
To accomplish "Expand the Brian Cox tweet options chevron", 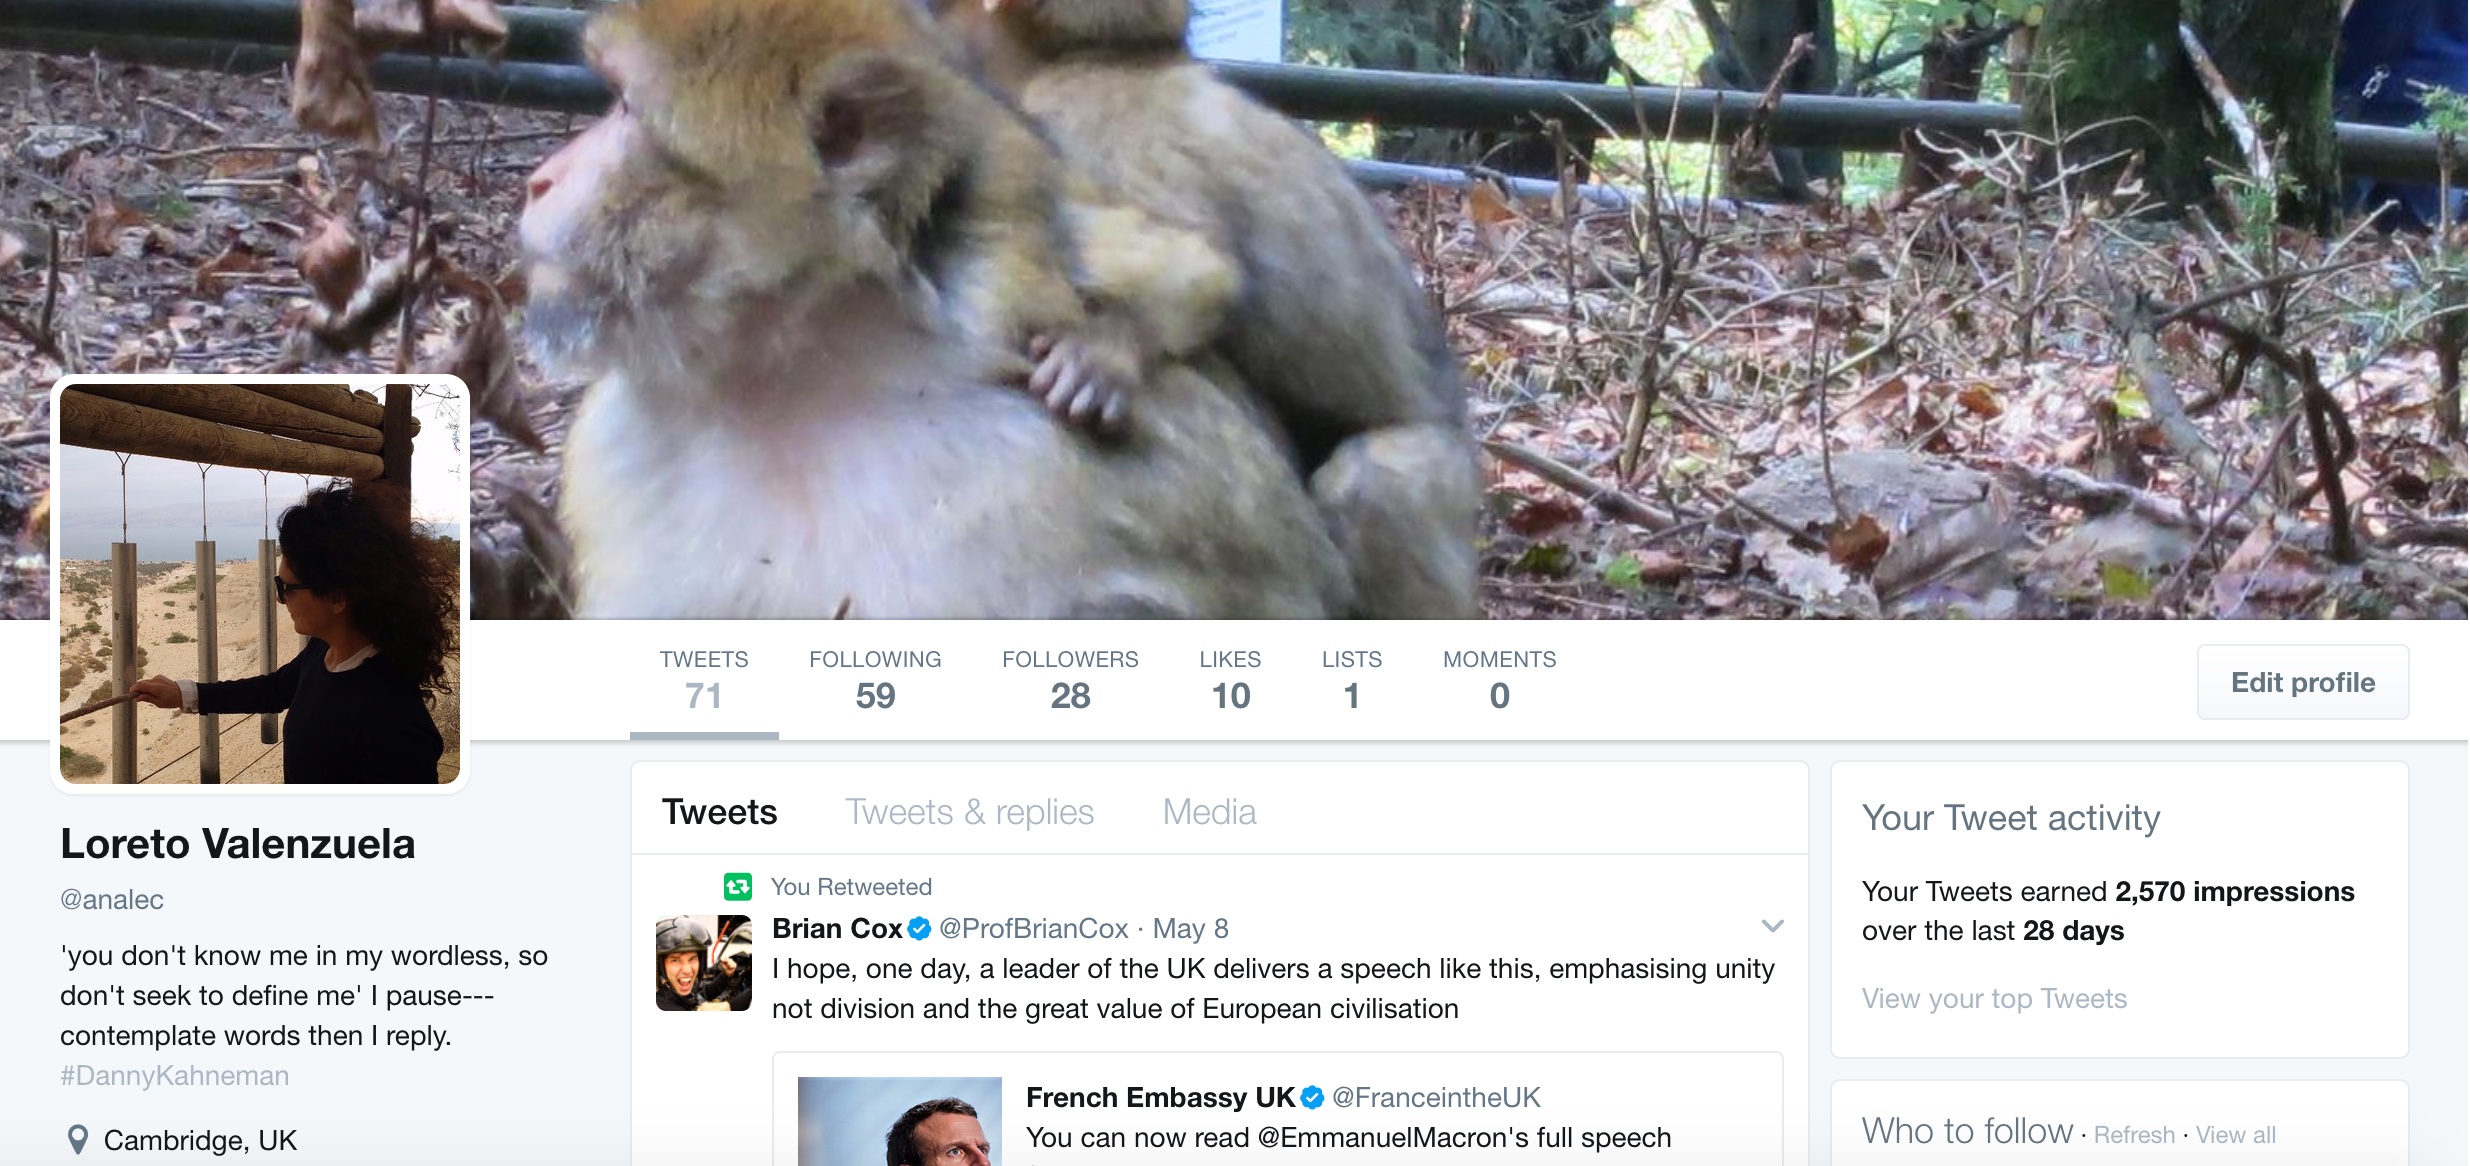I will click(x=1772, y=926).
